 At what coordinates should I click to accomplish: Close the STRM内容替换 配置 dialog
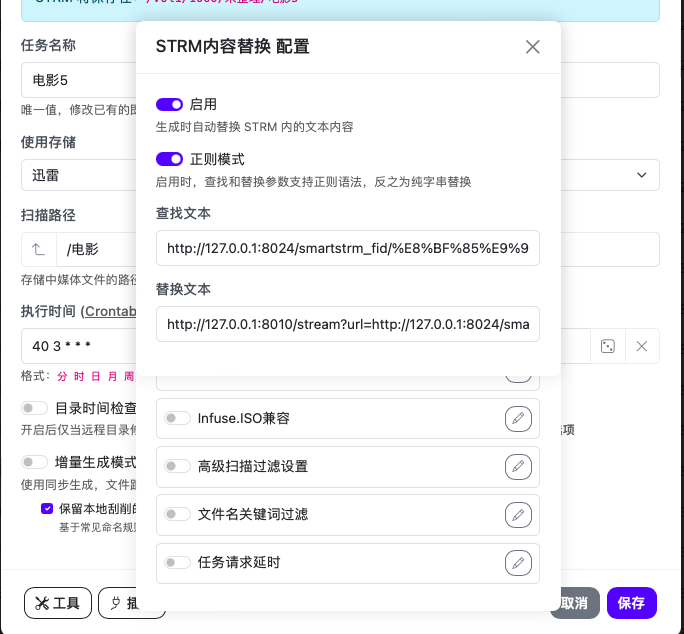click(x=532, y=47)
